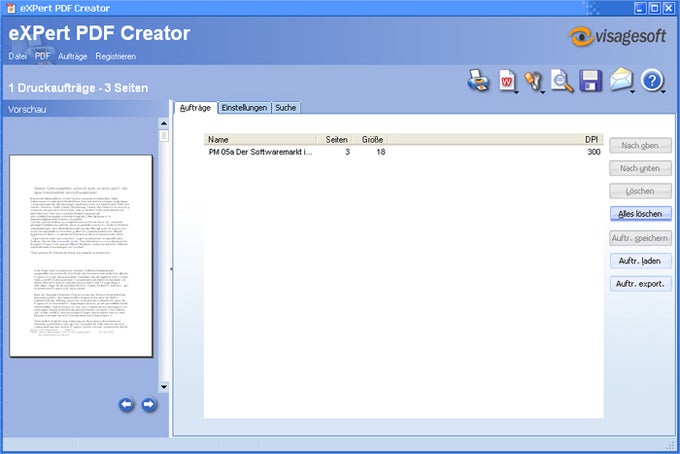Switch to the Aufträge tab
Screen dimensions: 680x454
pos(195,108)
